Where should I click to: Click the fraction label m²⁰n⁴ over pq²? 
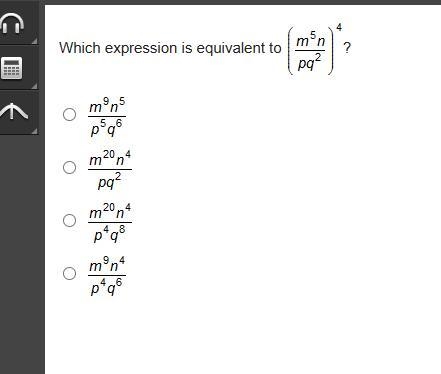110,170
